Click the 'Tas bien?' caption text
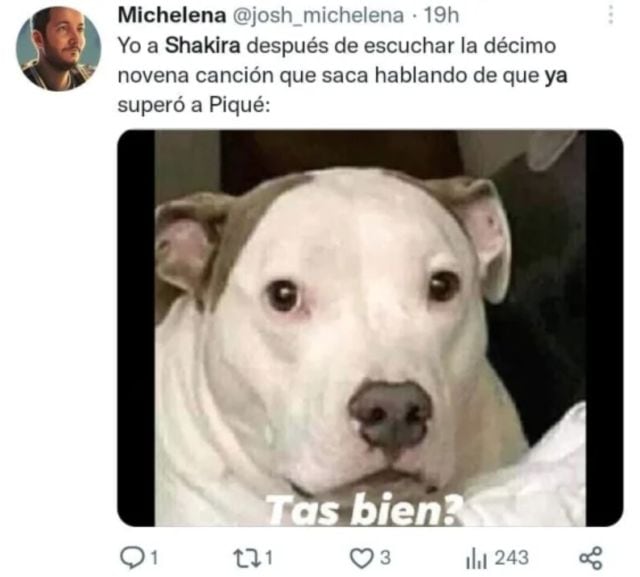Viewport: 640px width, 577px height. 364,509
